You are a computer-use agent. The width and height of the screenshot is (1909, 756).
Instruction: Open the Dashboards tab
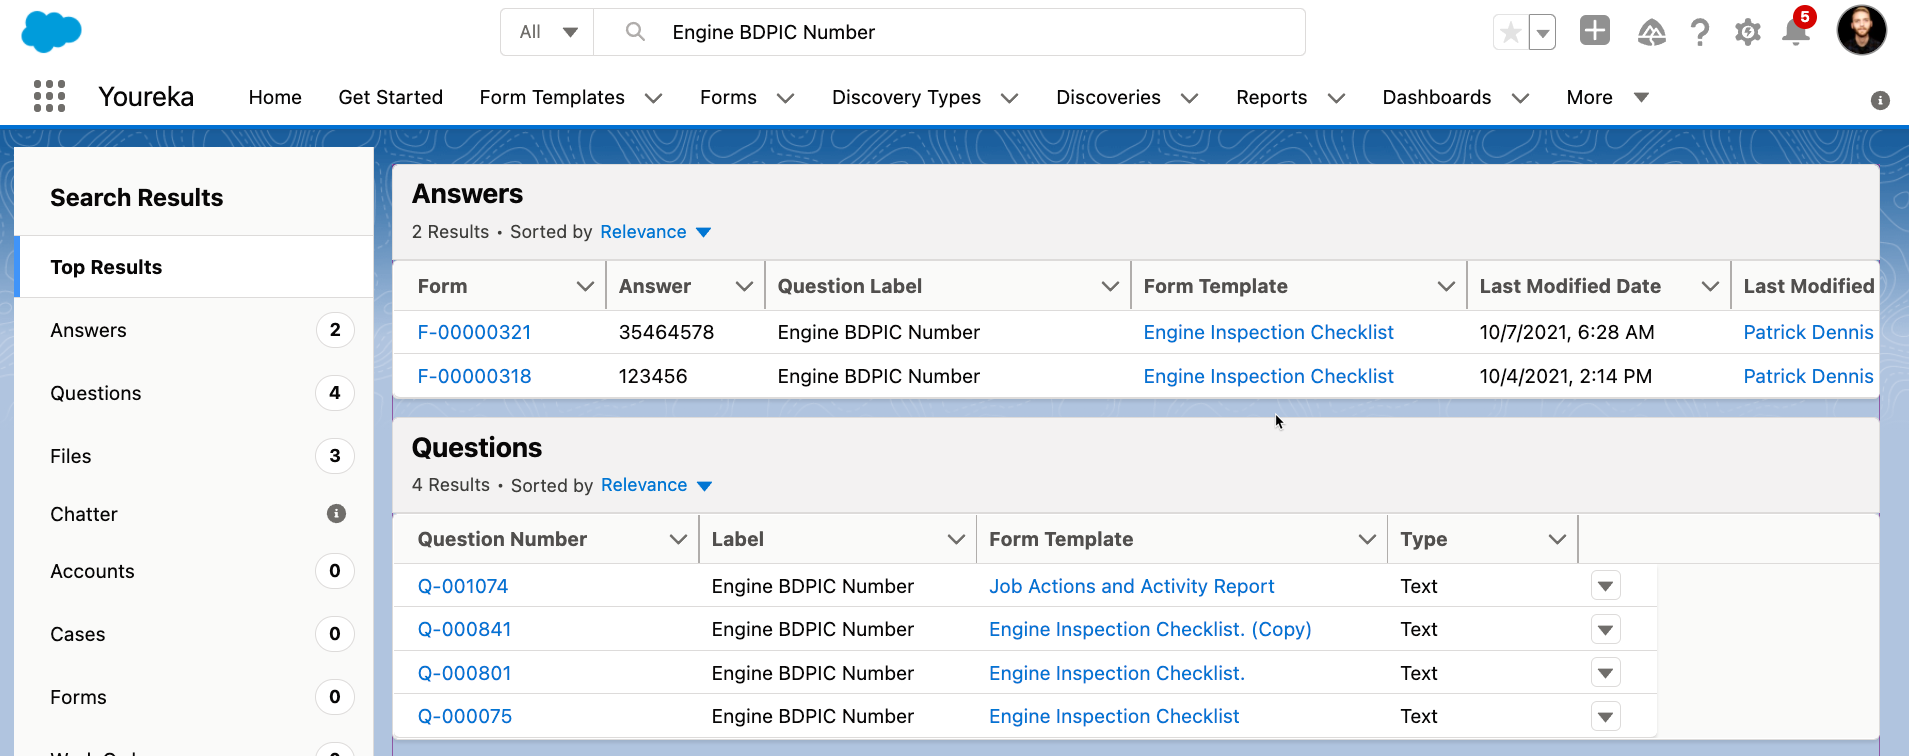coord(1436,97)
